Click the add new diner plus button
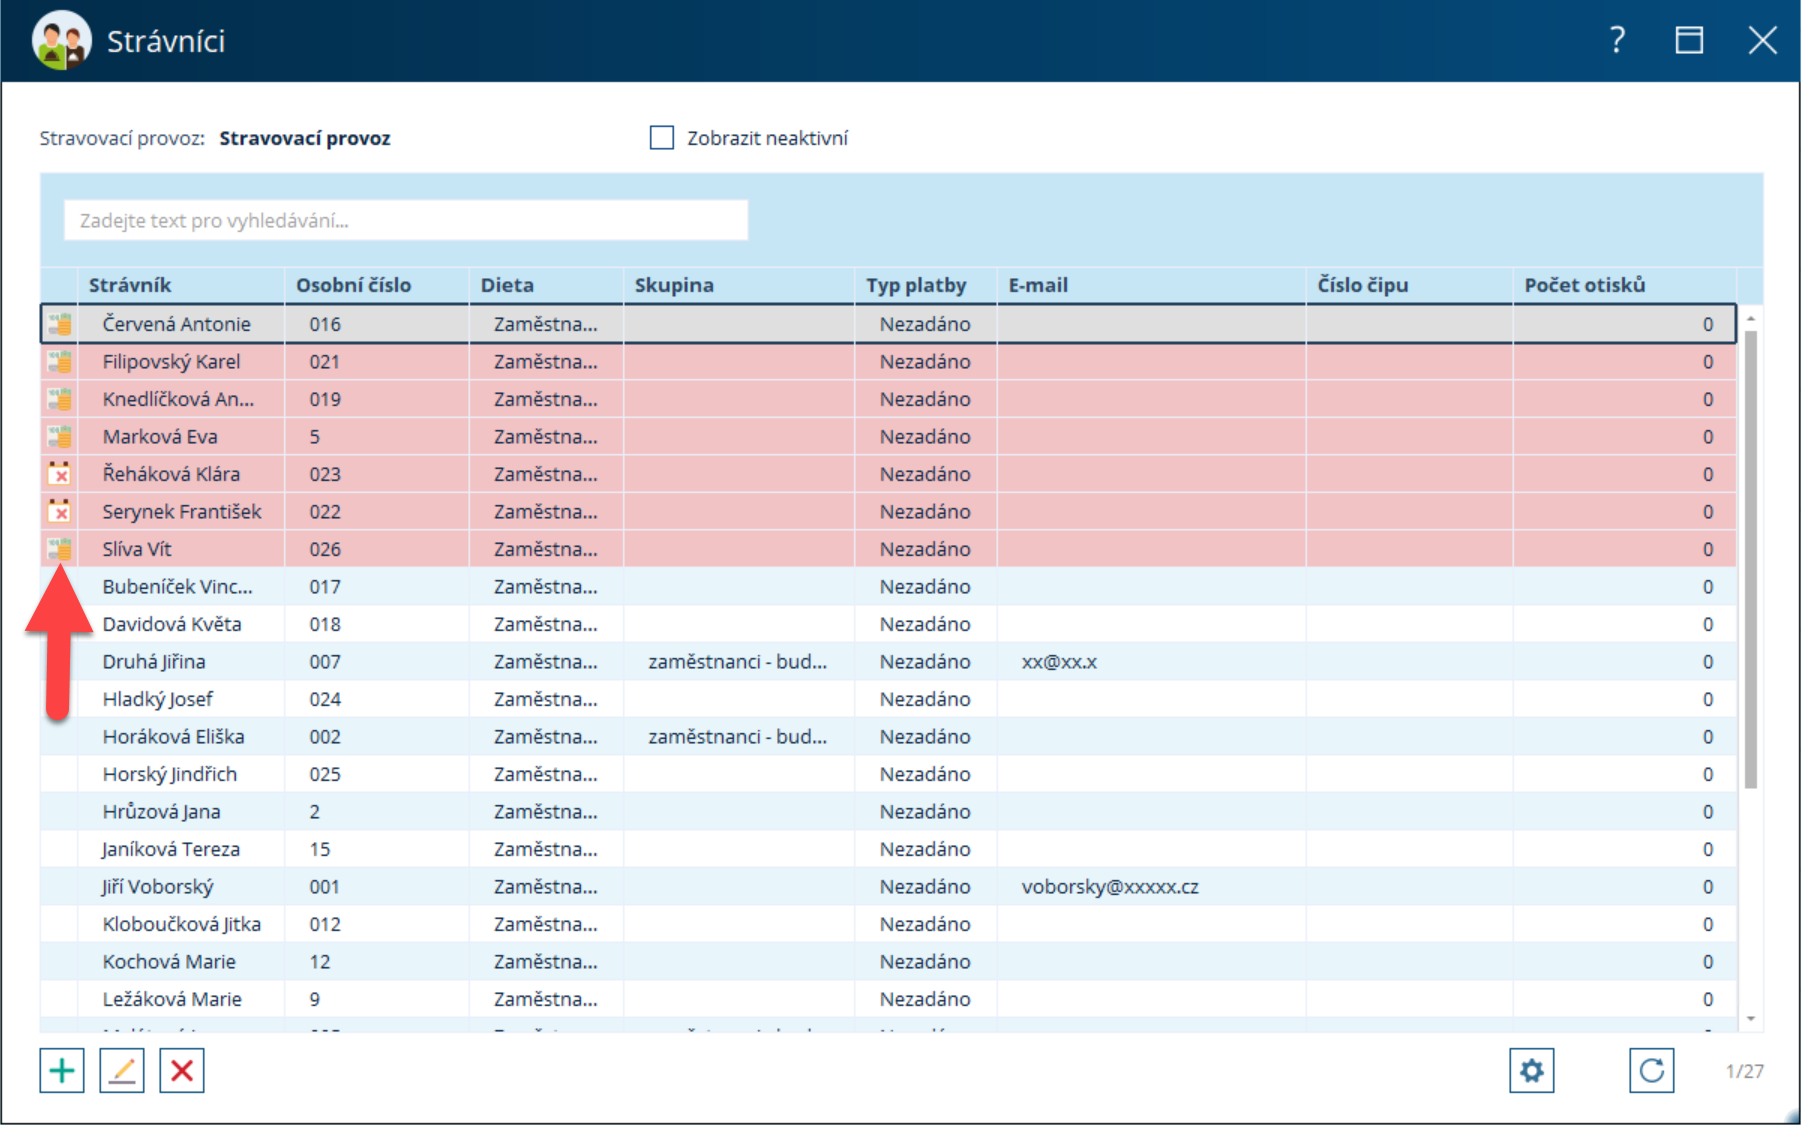Viewport: 1801px width, 1125px height. coord(62,1071)
